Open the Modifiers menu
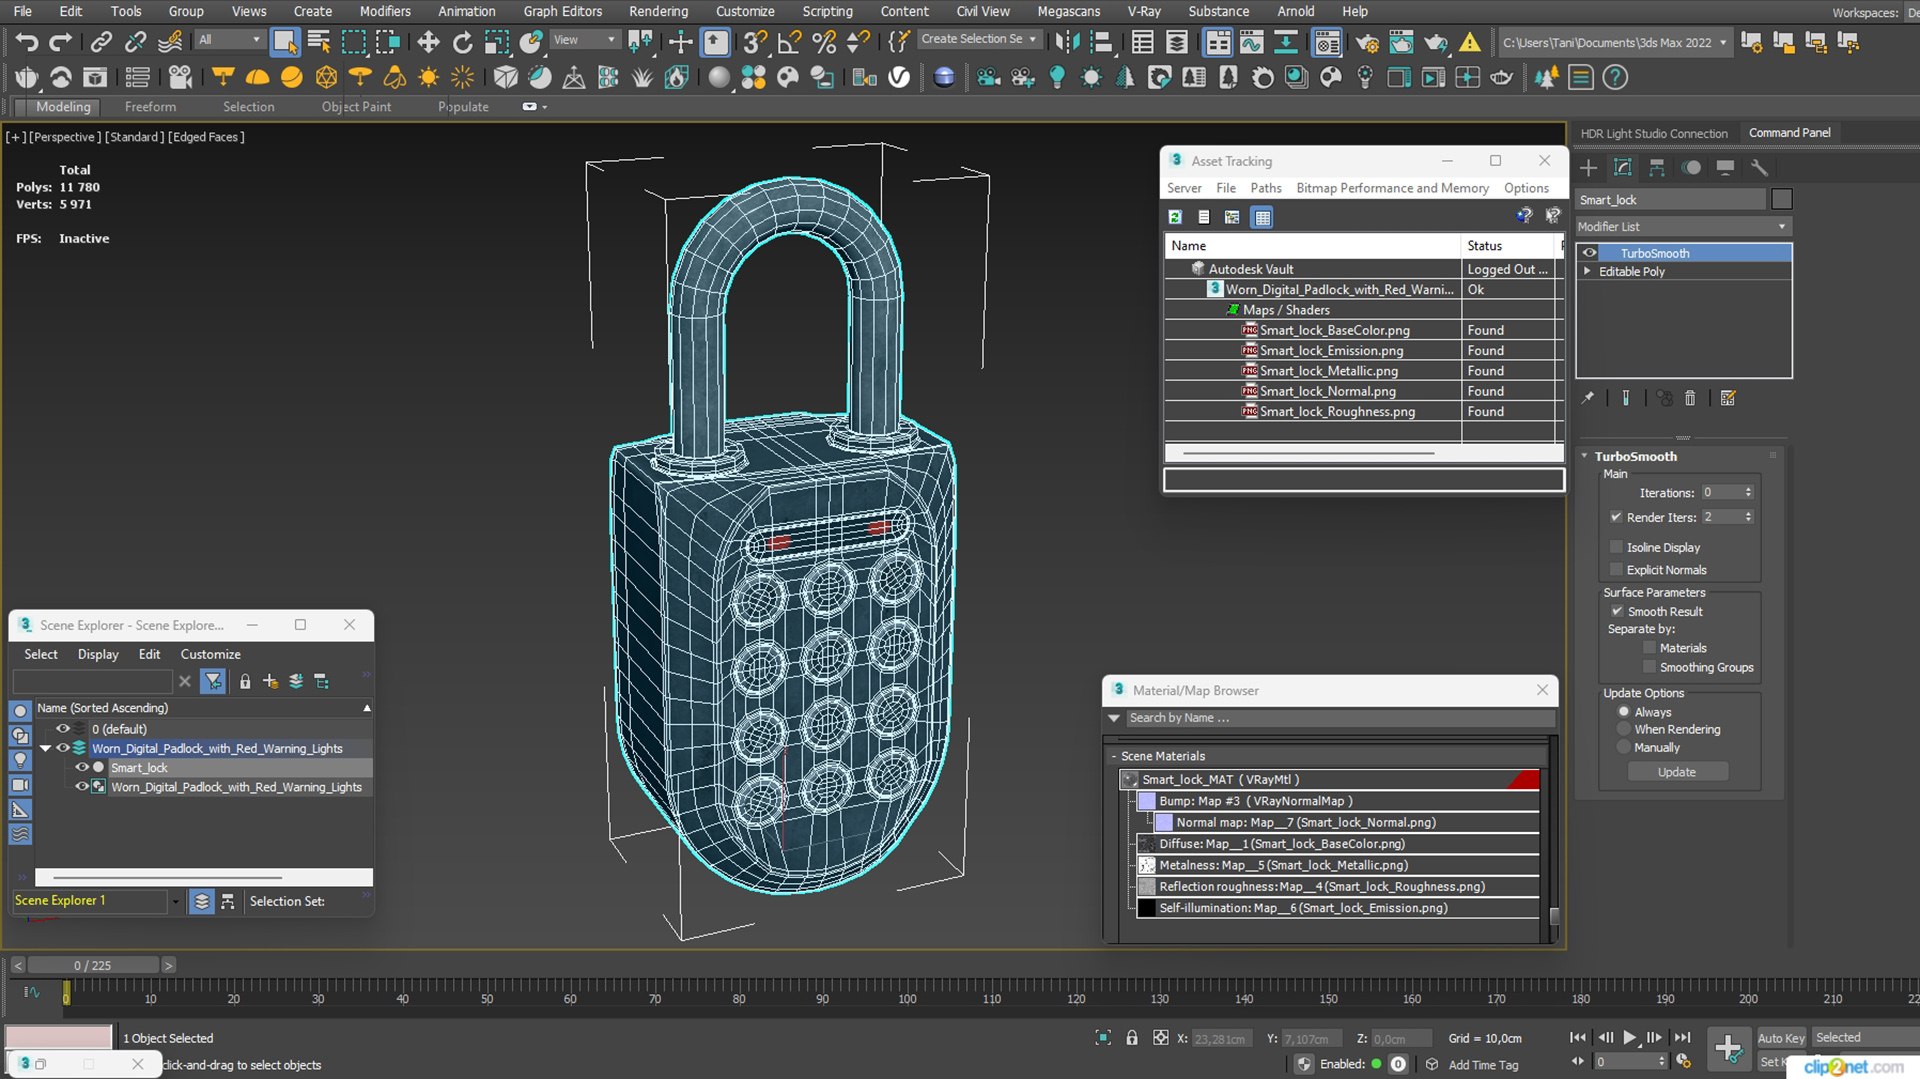Screen dimensions: 1920x1079 pyautogui.click(x=385, y=11)
